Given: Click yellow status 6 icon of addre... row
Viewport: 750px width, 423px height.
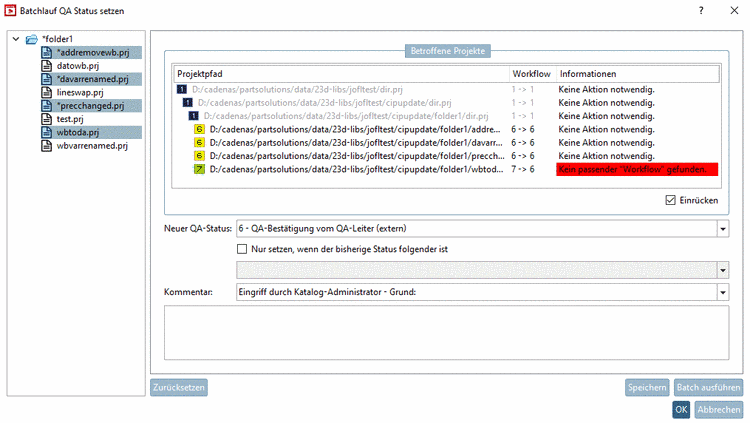Looking at the screenshot, I should click(x=199, y=129).
